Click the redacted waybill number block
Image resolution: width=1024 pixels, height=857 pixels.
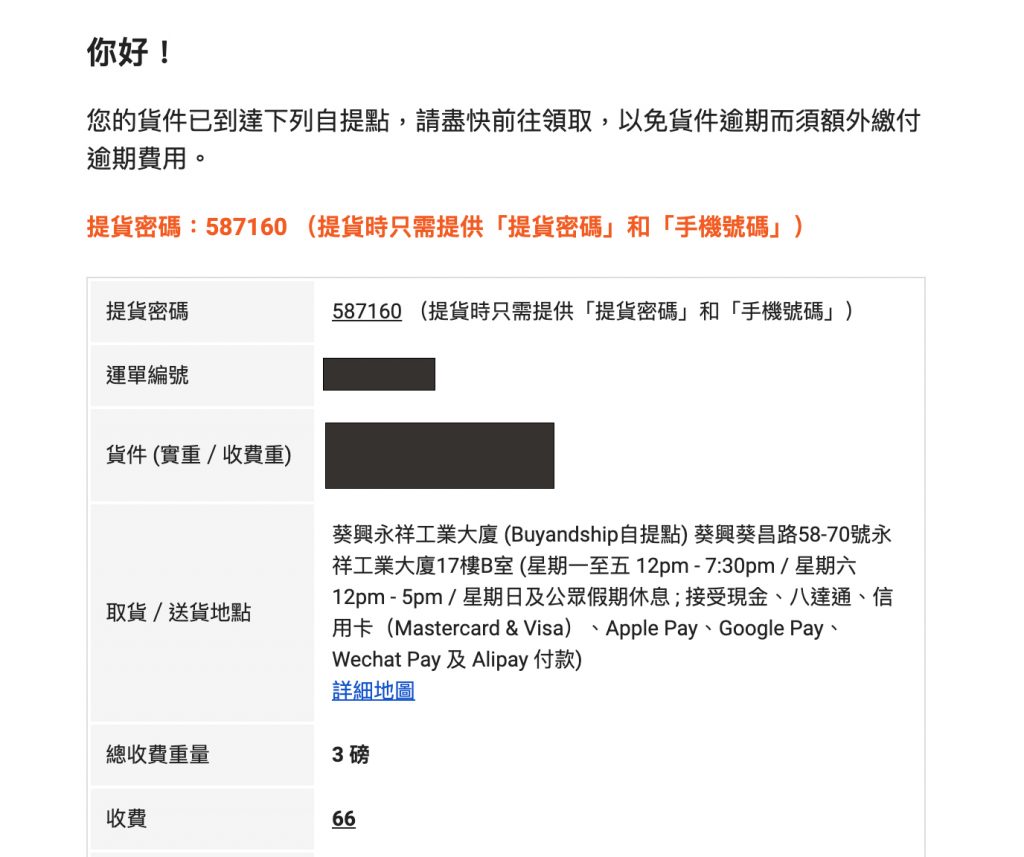379,374
